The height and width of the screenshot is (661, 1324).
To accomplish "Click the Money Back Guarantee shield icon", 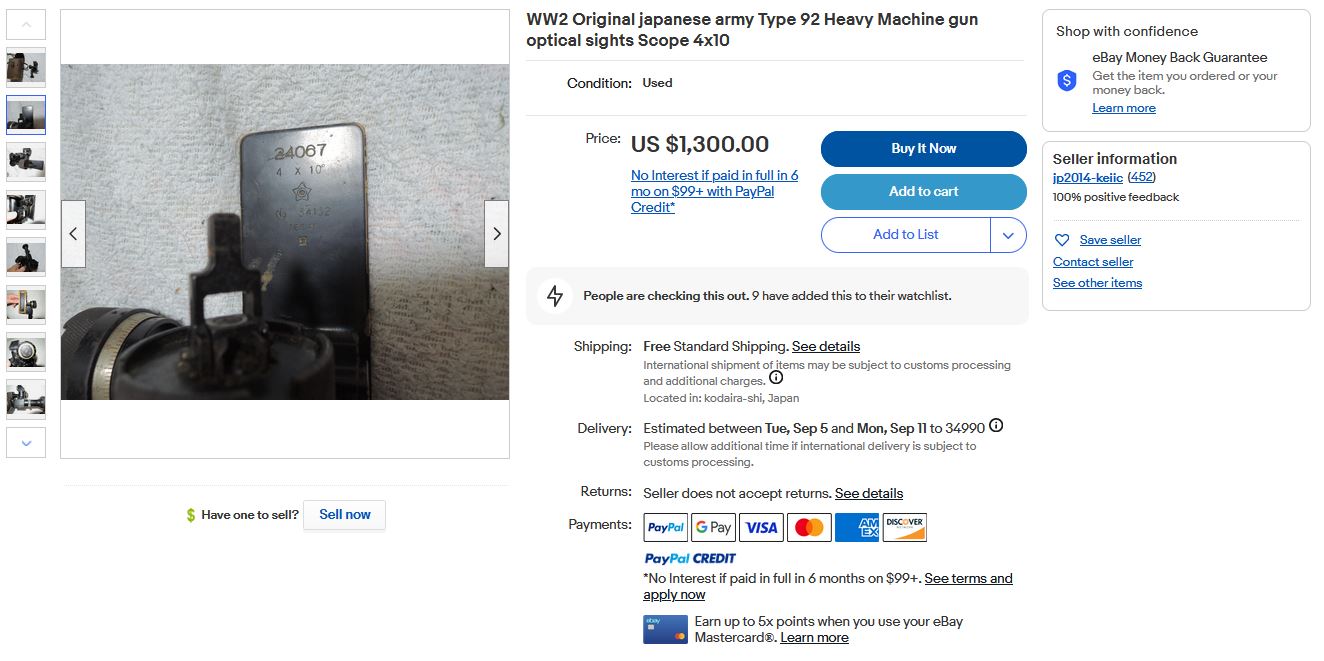I will click(1067, 81).
